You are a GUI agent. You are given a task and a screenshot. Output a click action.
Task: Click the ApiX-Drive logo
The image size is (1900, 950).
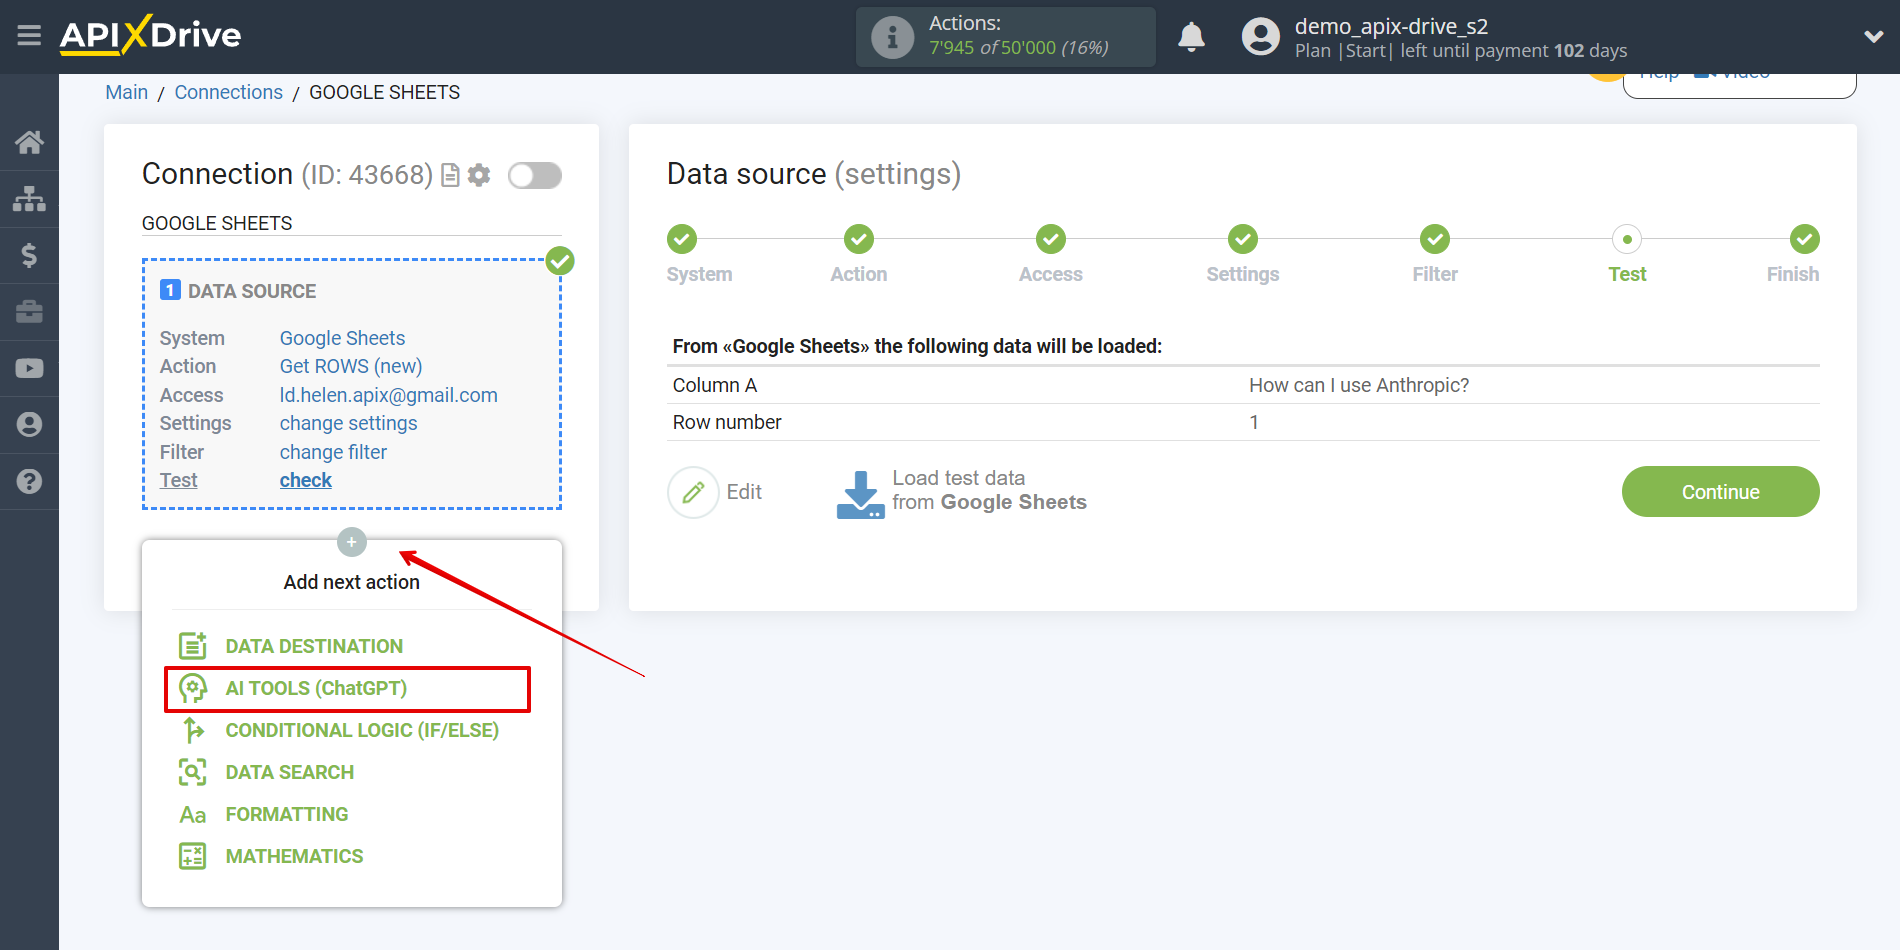150,35
